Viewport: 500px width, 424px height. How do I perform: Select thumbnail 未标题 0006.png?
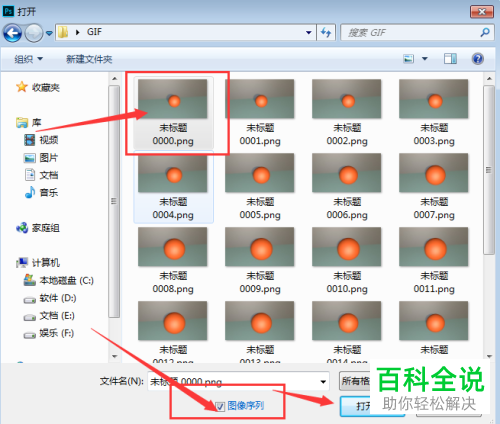pos(347,187)
